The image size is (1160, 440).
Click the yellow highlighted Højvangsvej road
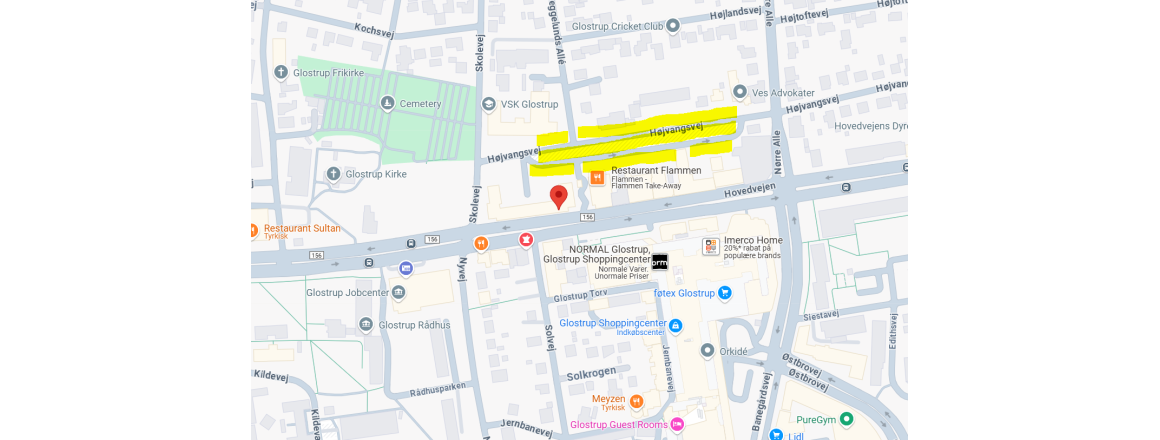tap(637, 139)
